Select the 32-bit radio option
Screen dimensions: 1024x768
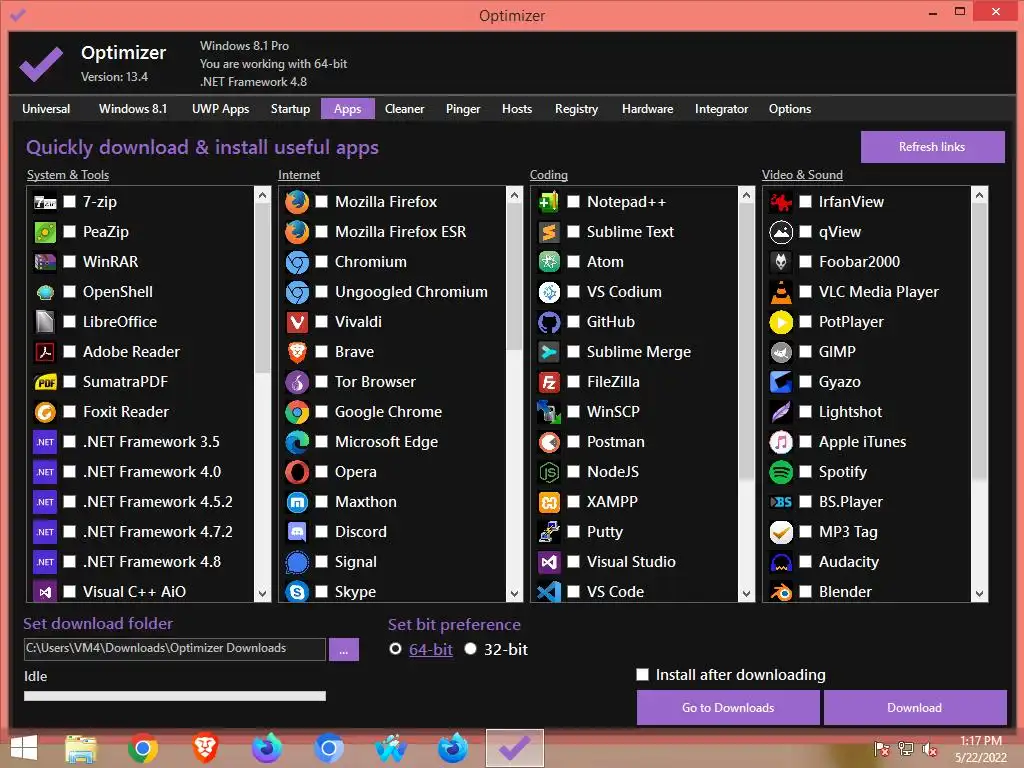pos(470,649)
